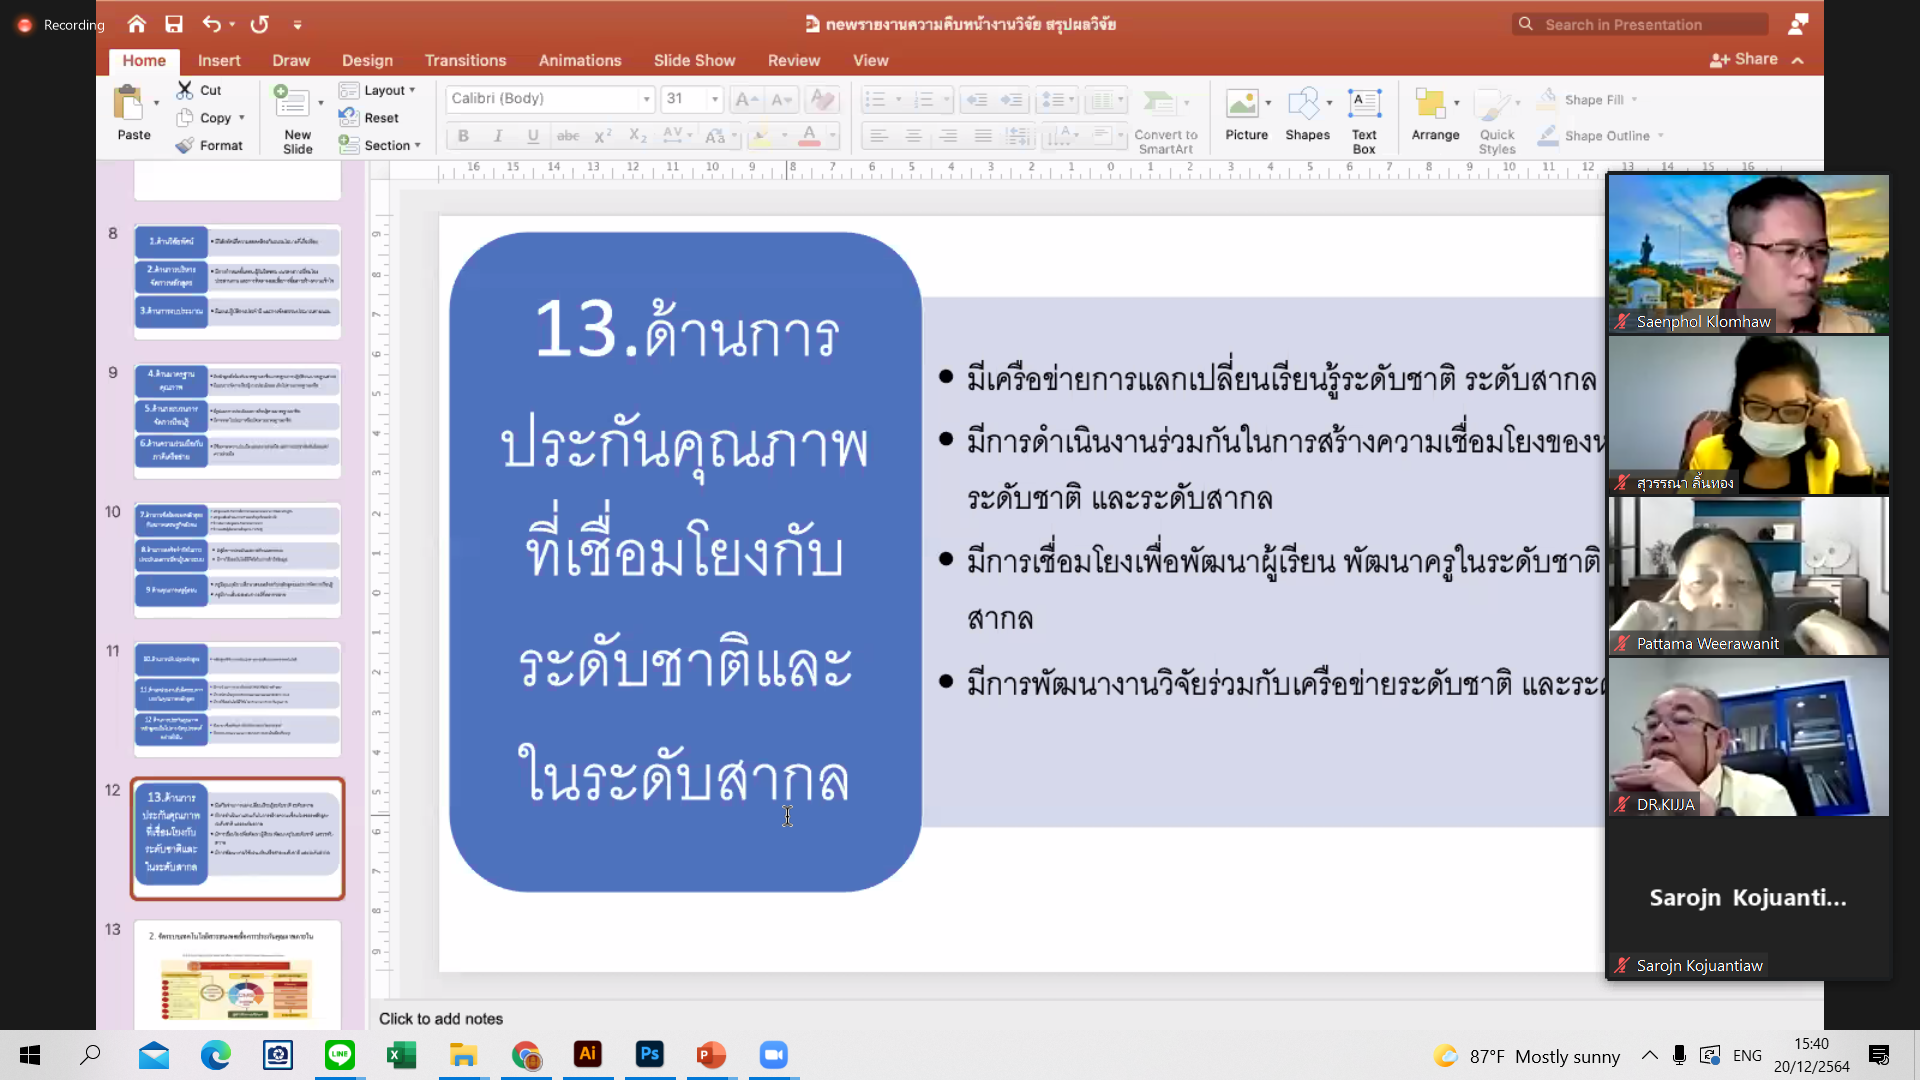Image resolution: width=1920 pixels, height=1080 pixels.
Task: Toggle Italic formatting
Action: [498, 136]
